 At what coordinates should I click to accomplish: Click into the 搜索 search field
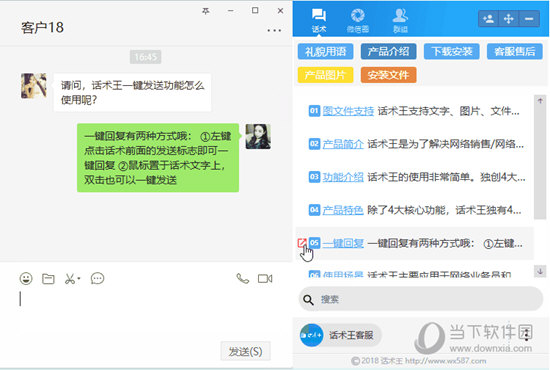pyautogui.click(x=421, y=299)
